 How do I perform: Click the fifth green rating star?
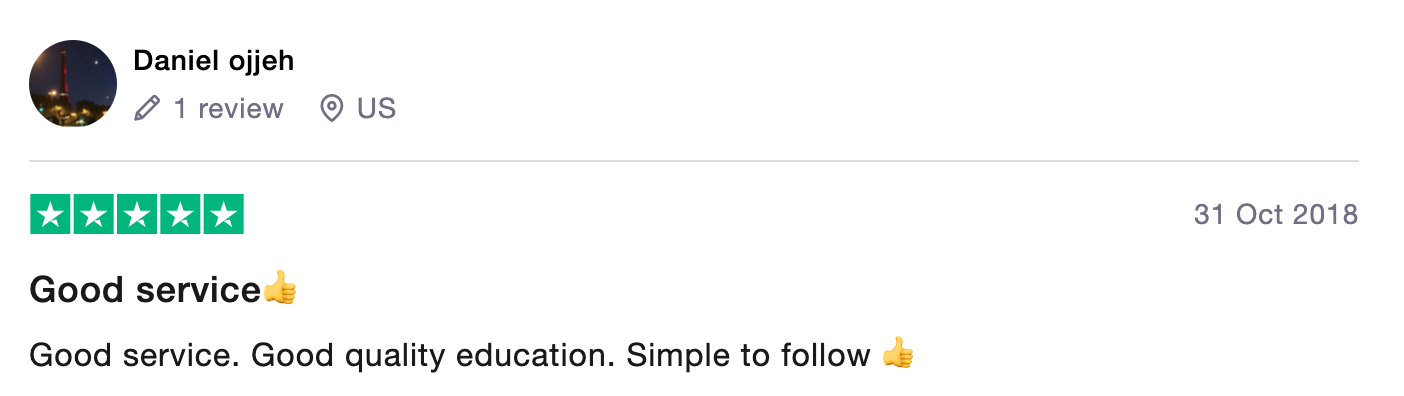click(224, 215)
